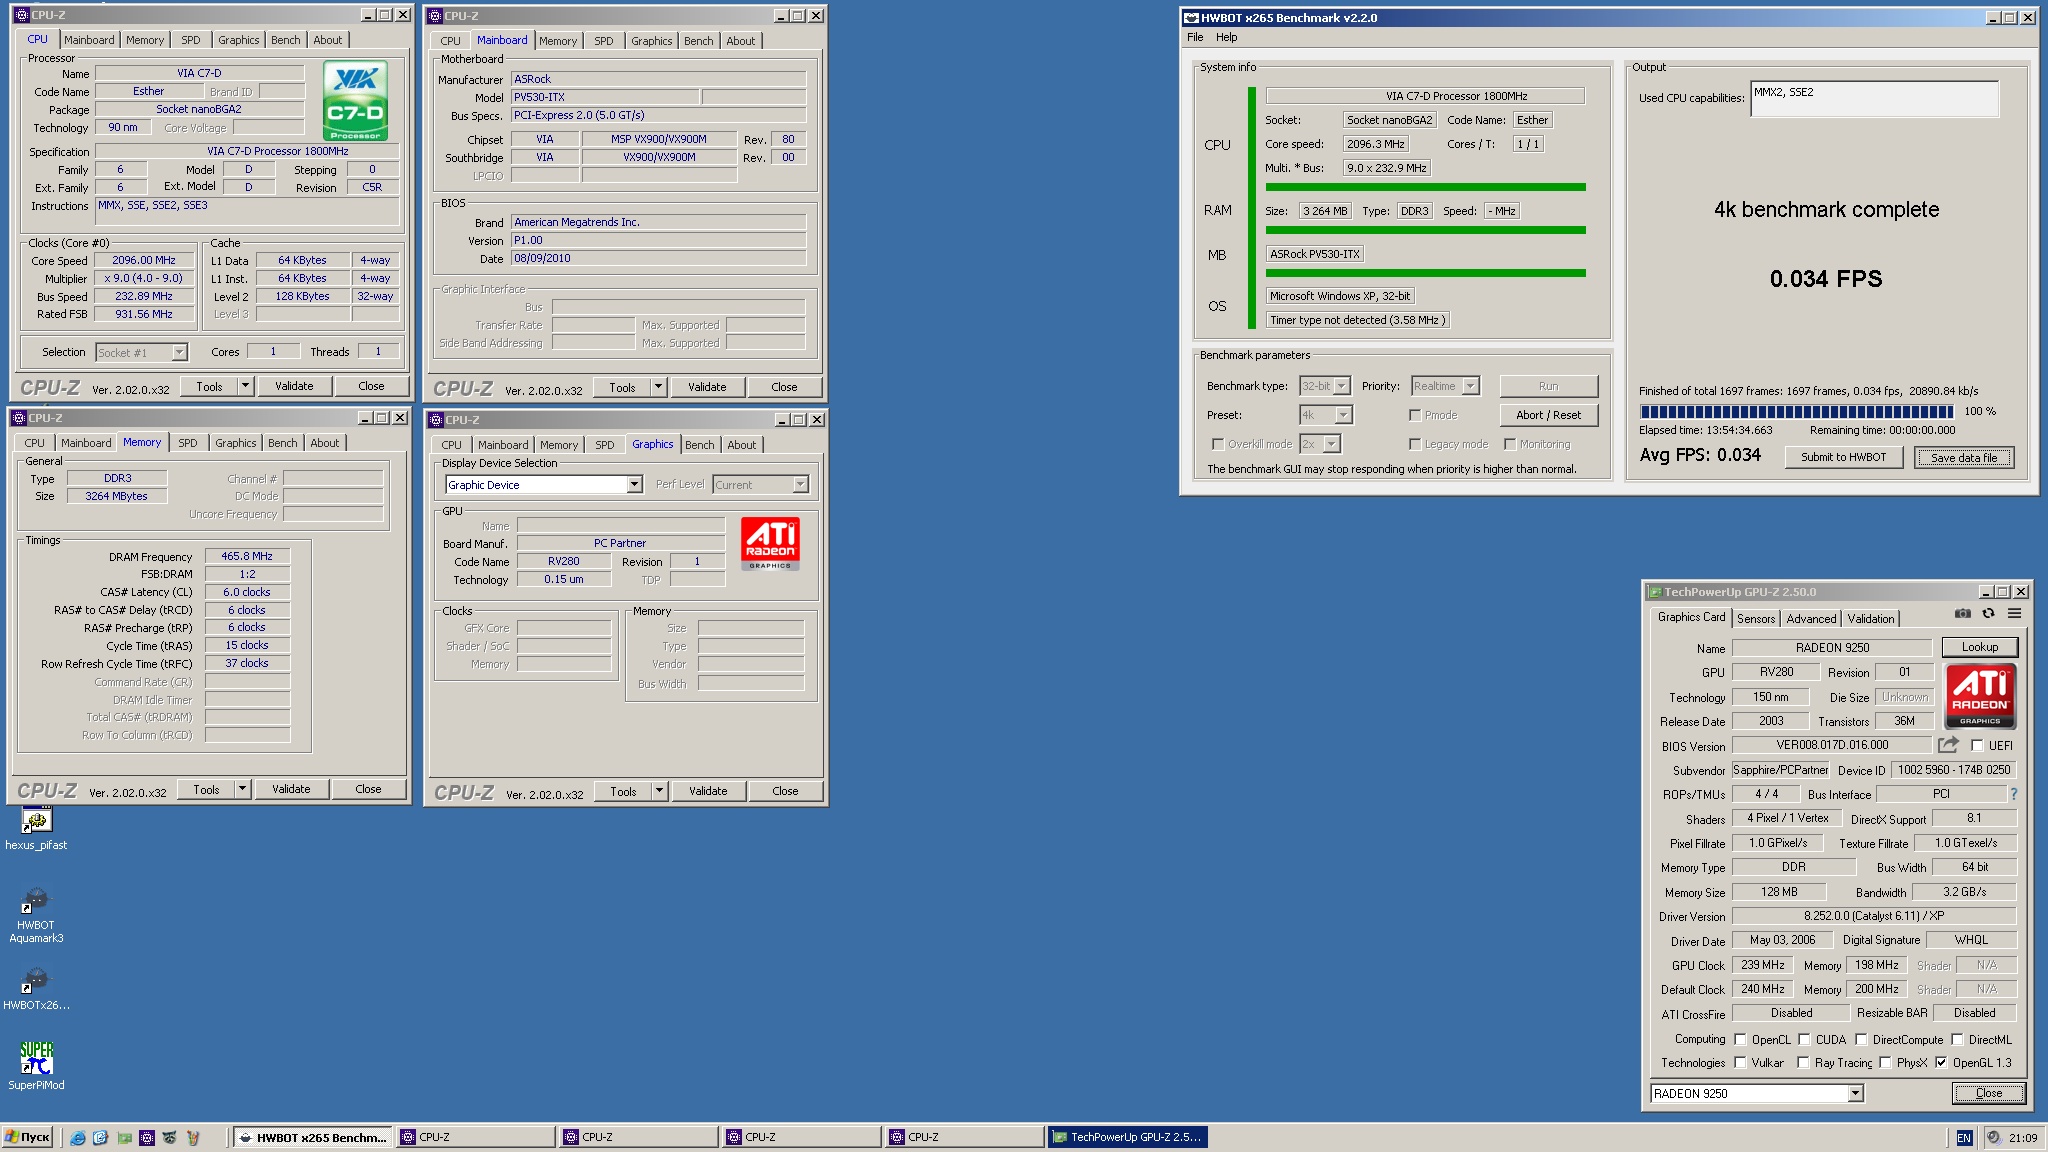This screenshot has height=1152, width=2048.
Task: Open the HWBOT Aquamark3 desktop shortcut
Action: click(x=36, y=900)
